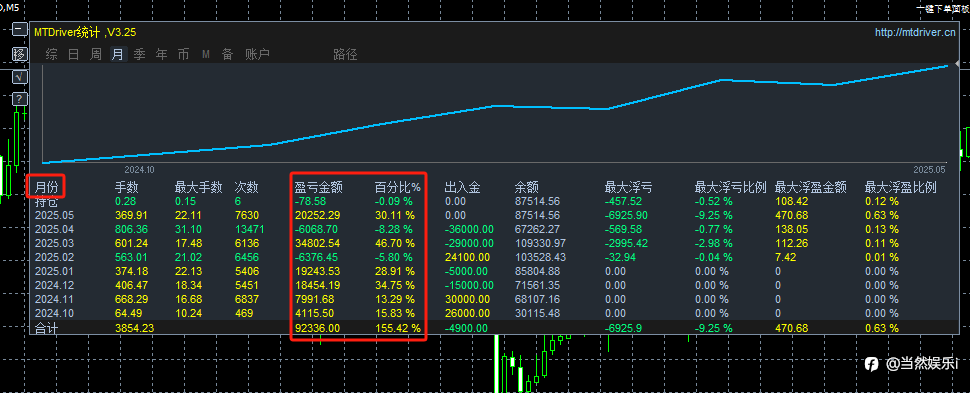Click the √ checkmark side button
This screenshot has width=970, height=393.
(x=20, y=77)
